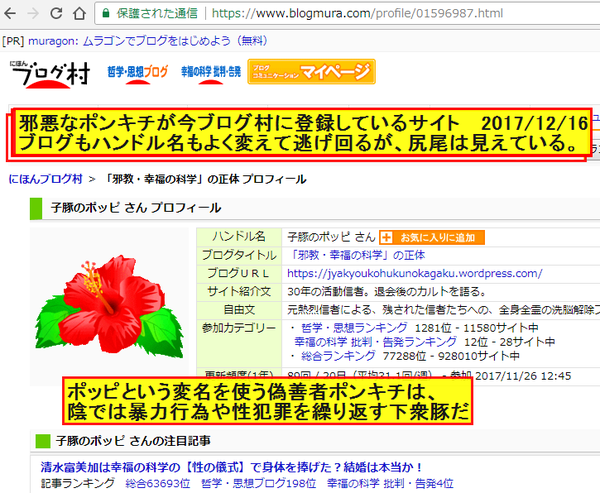Click the 総合63693位 article ranking link
600x493 pixels.
click(158, 483)
